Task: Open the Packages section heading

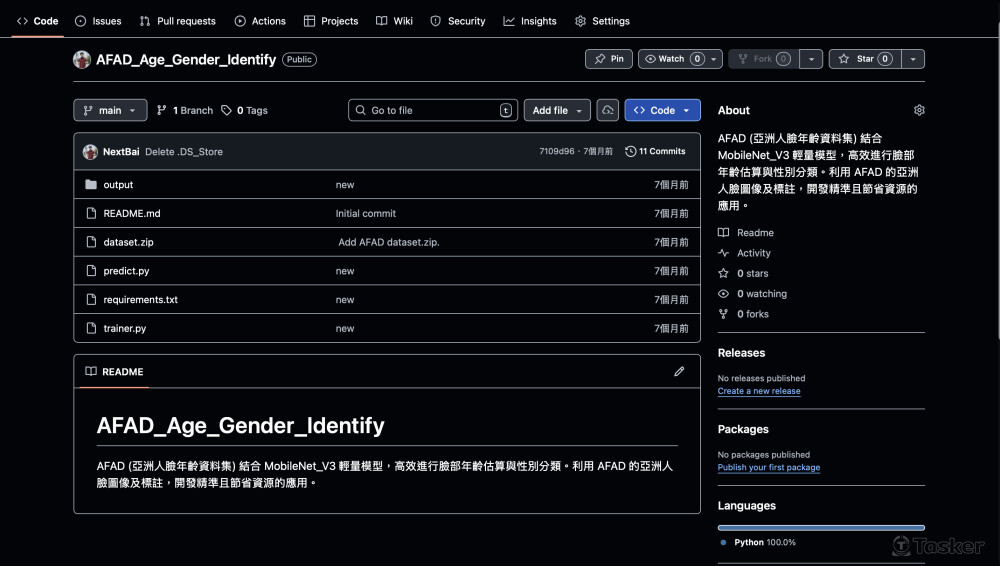Action: (743, 429)
